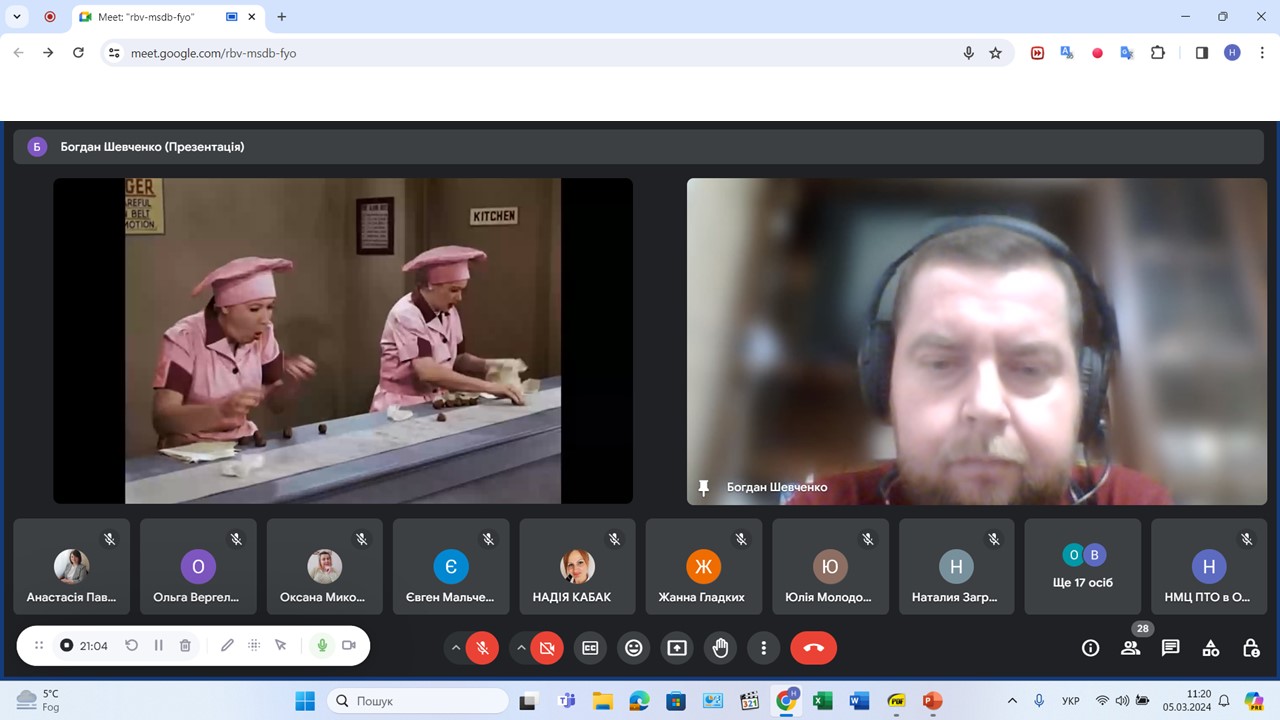The width and height of the screenshot is (1280, 720).
Task: Click the "Ще 17 осіб" tile
Action: [x=1082, y=566]
